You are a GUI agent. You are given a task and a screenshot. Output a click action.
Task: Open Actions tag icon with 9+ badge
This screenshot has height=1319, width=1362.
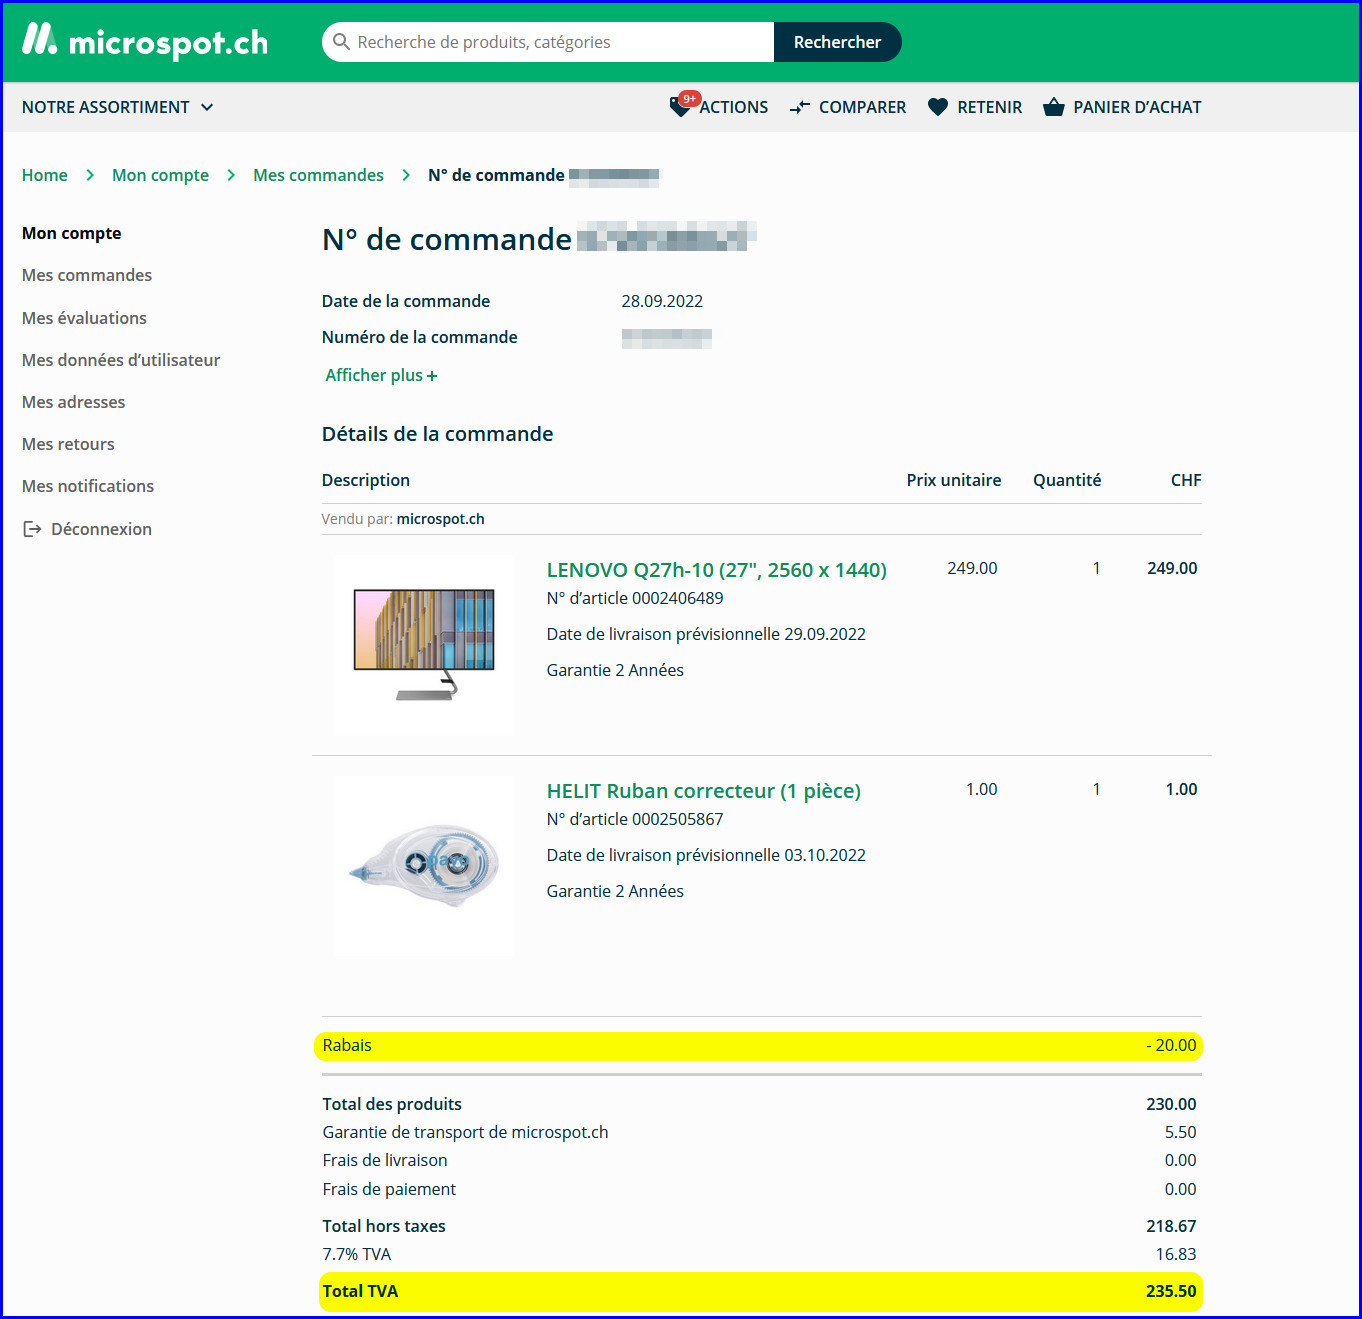(x=681, y=106)
